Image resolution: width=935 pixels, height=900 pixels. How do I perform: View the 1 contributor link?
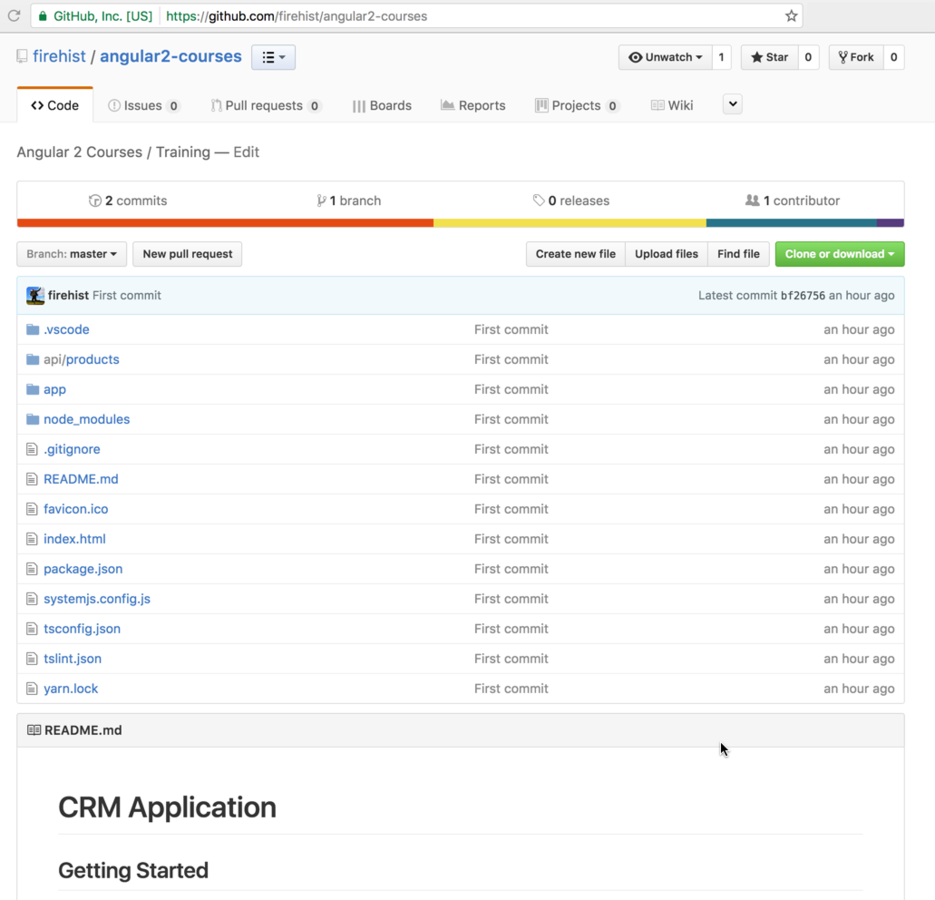792,200
